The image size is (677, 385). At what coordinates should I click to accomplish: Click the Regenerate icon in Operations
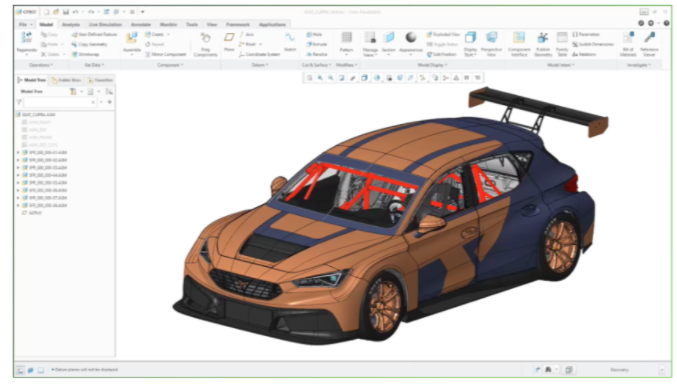(x=27, y=38)
